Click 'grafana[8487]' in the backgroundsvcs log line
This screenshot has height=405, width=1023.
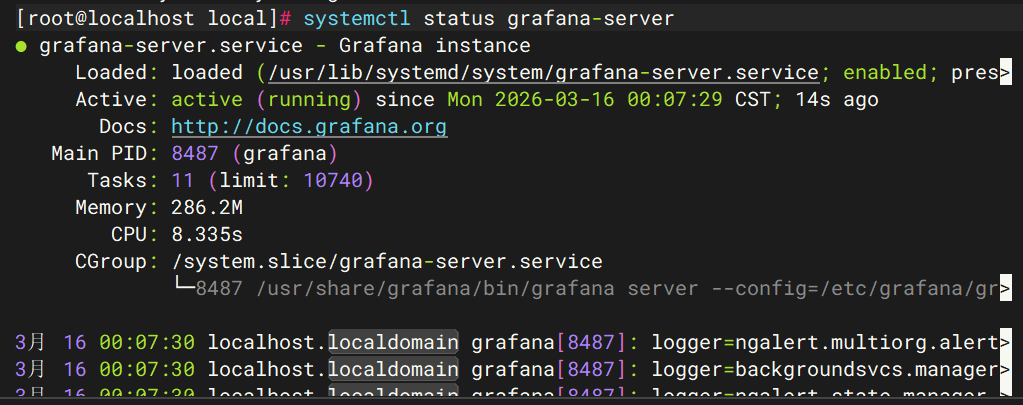(x=549, y=370)
